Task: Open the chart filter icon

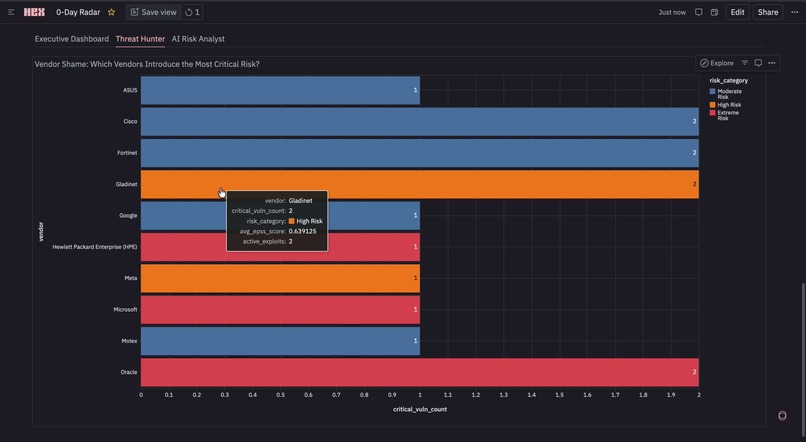Action: pos(744,63)
